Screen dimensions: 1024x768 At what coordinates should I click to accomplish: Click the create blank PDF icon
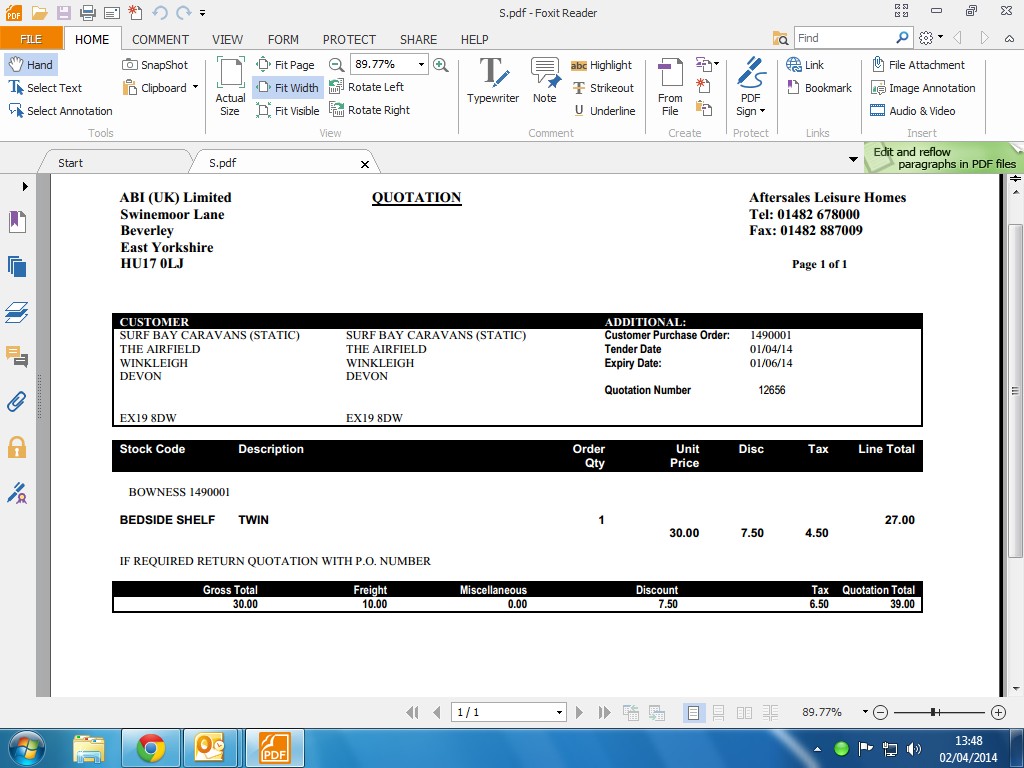(703, 85)
